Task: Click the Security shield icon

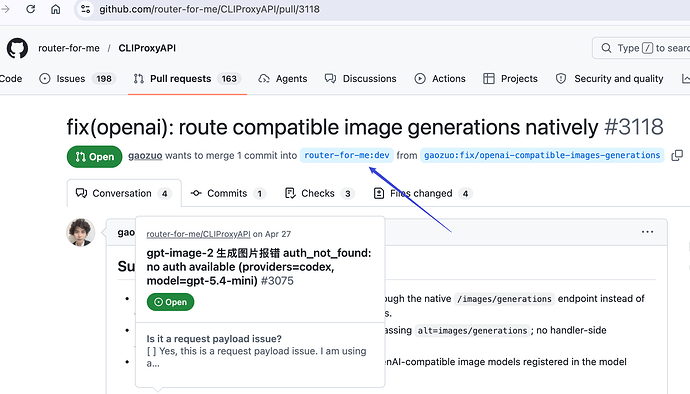Action: point(561,79)
